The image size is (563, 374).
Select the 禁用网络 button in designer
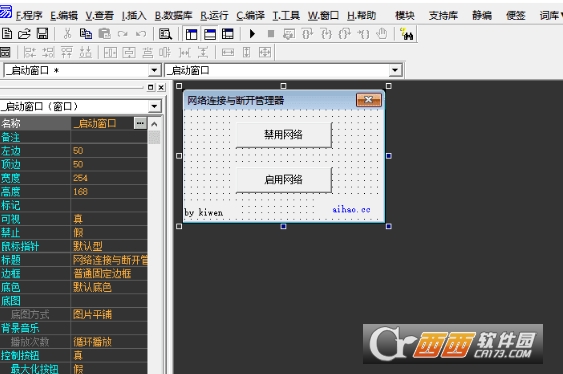point(284,135)
